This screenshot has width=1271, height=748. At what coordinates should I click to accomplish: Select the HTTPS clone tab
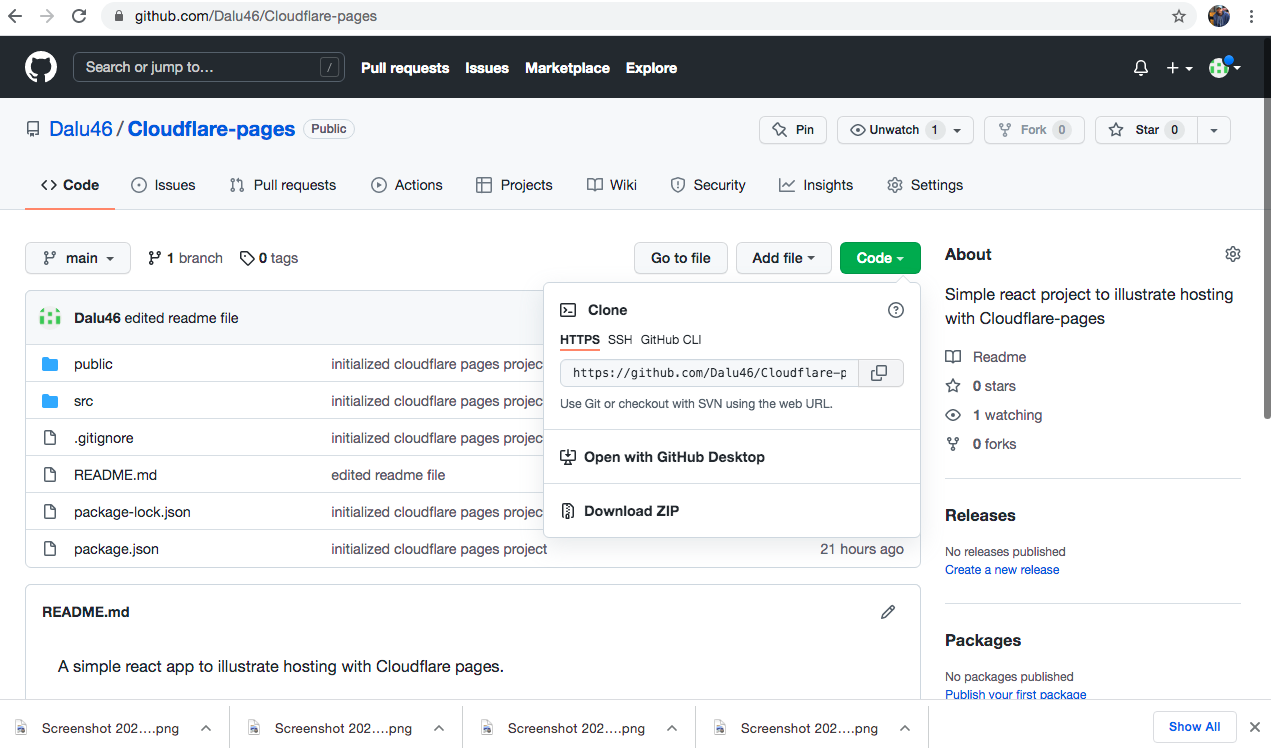tap(580, 340)
